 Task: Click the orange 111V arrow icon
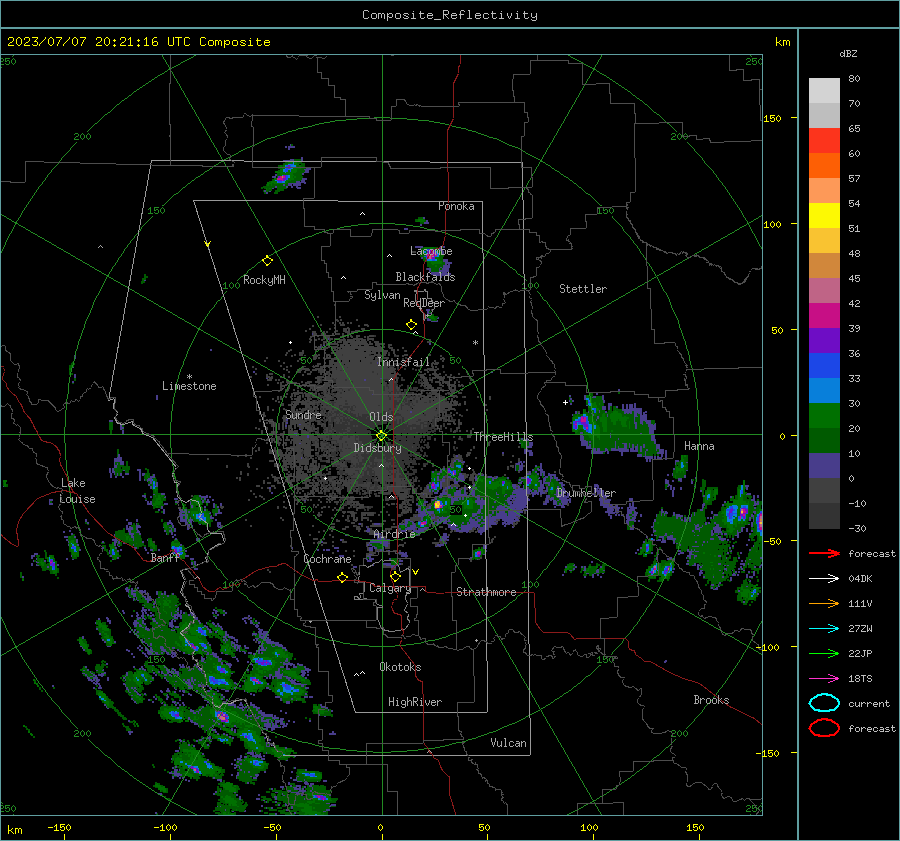[824, 603]
